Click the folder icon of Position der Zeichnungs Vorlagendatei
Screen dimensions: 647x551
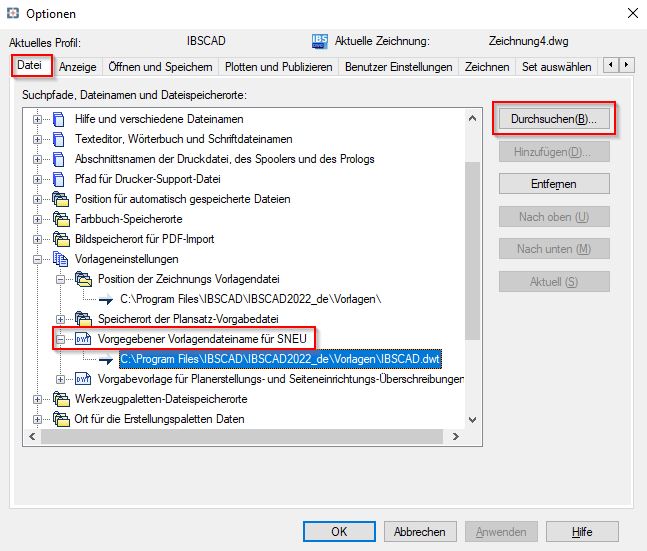pyautogui.click(x=84, y=279)
